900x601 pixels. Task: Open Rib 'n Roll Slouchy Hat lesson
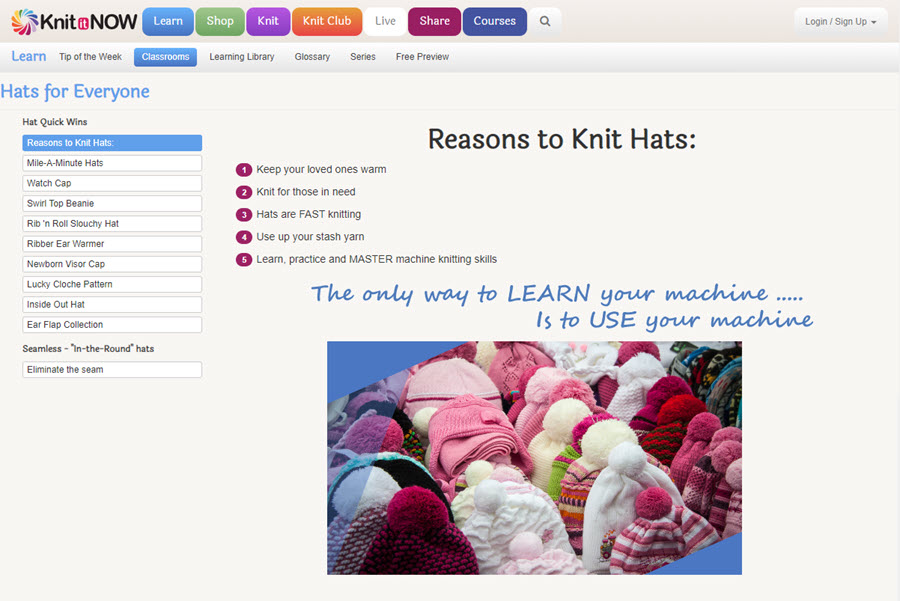tap(112, 223)
